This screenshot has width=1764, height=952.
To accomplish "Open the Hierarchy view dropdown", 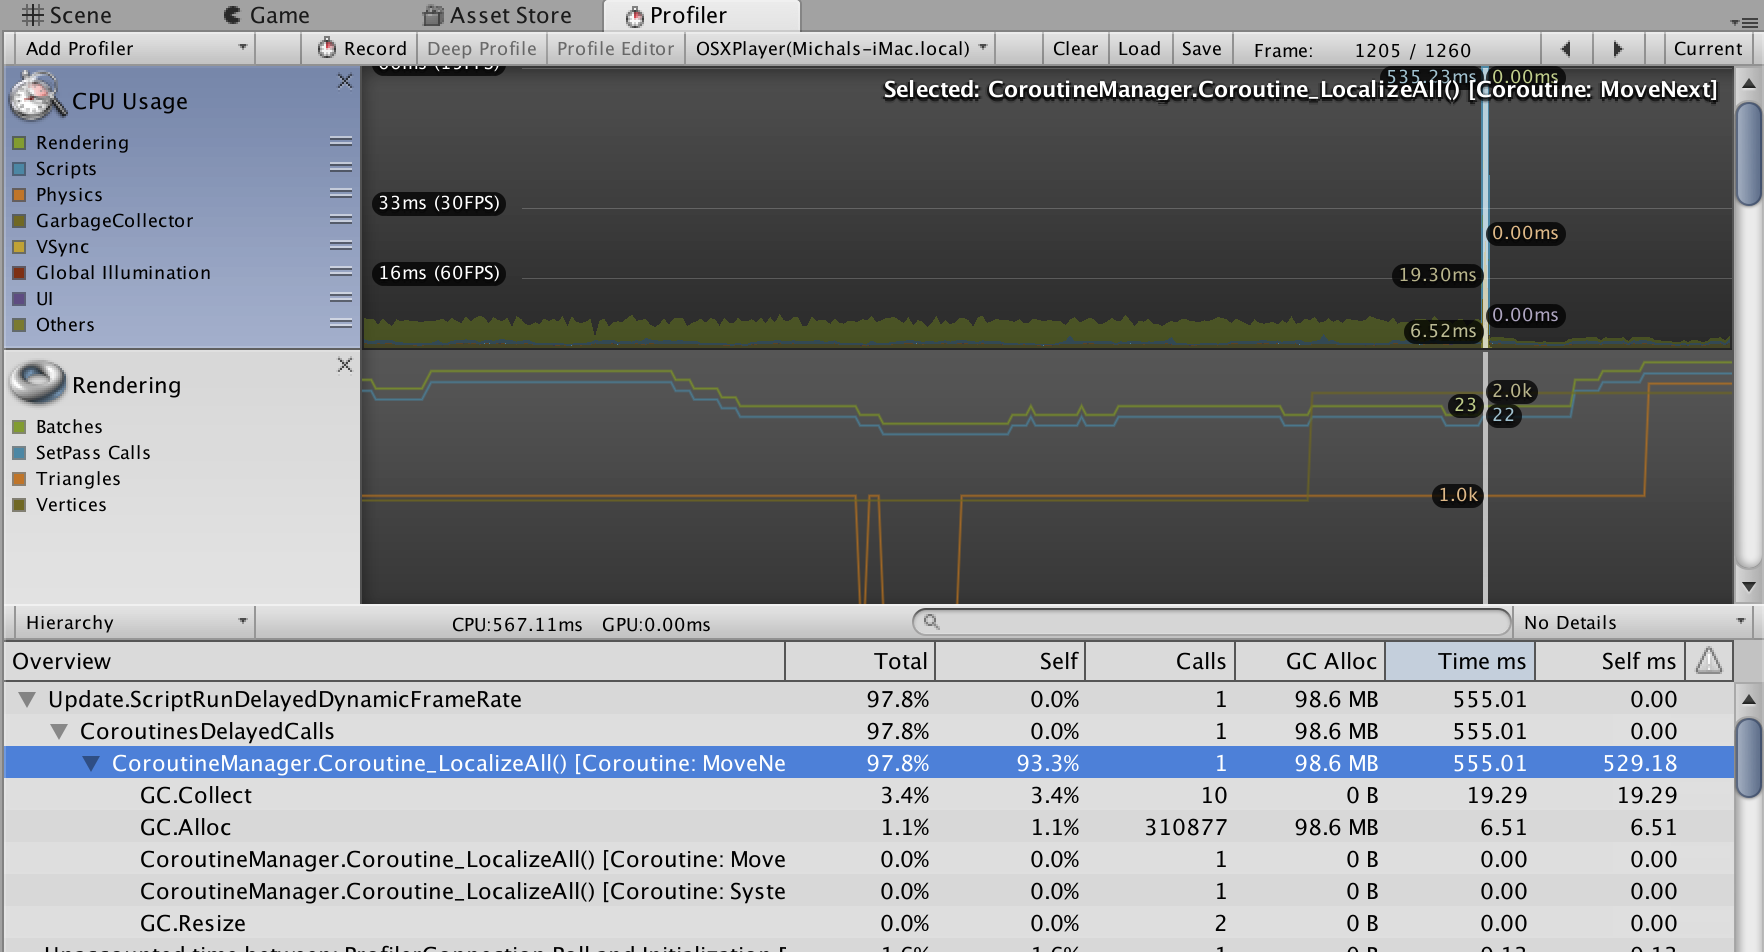I will [135, 623].
